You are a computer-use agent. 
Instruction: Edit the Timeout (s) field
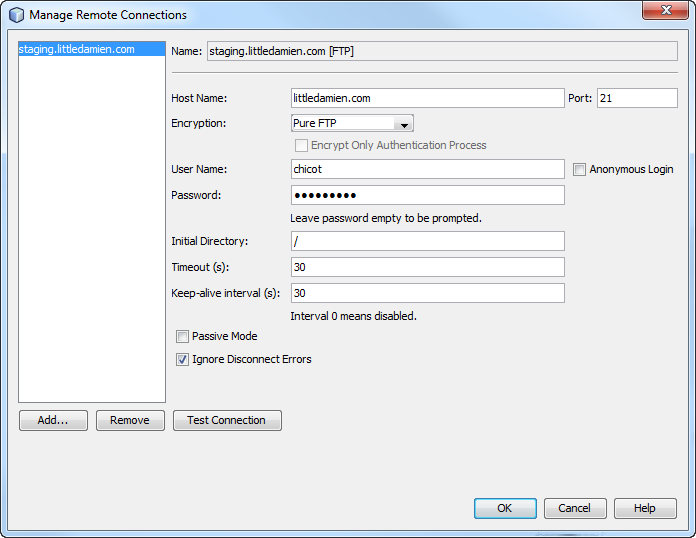coord(427,267)
